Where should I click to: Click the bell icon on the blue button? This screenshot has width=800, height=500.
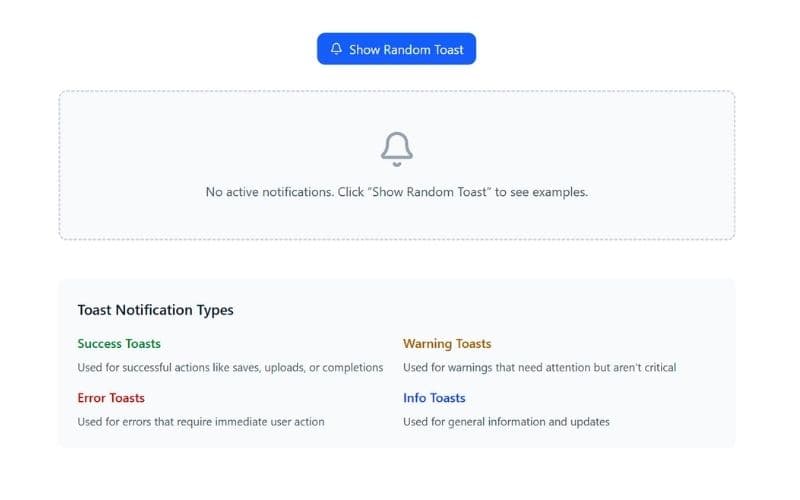[x=336, y=49]
